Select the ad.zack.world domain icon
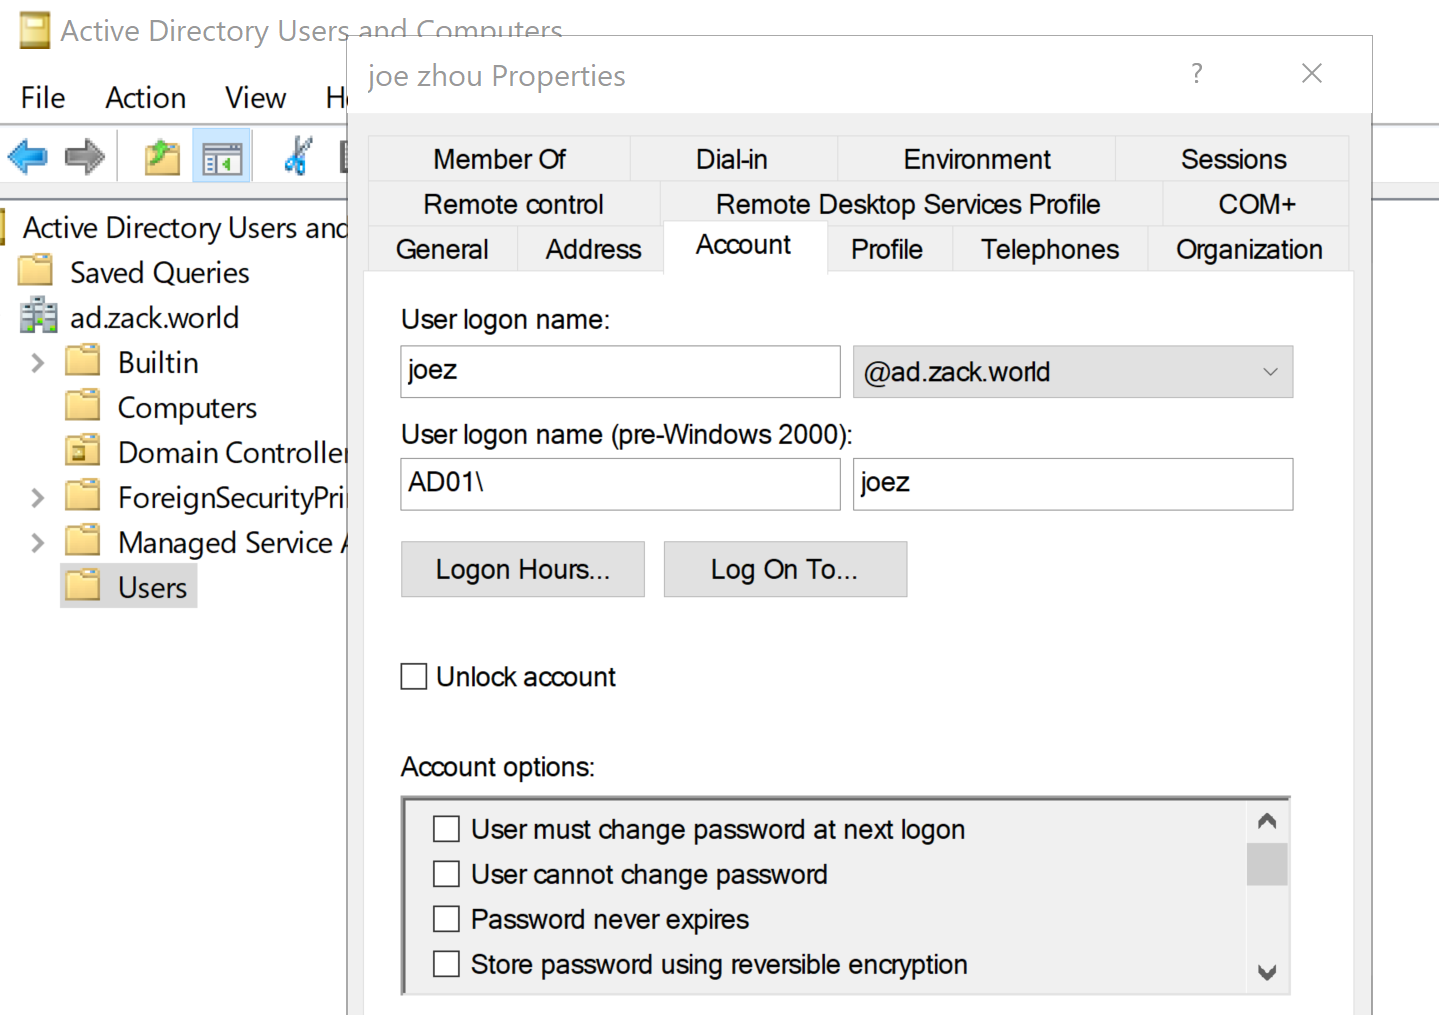 [39, 317]
